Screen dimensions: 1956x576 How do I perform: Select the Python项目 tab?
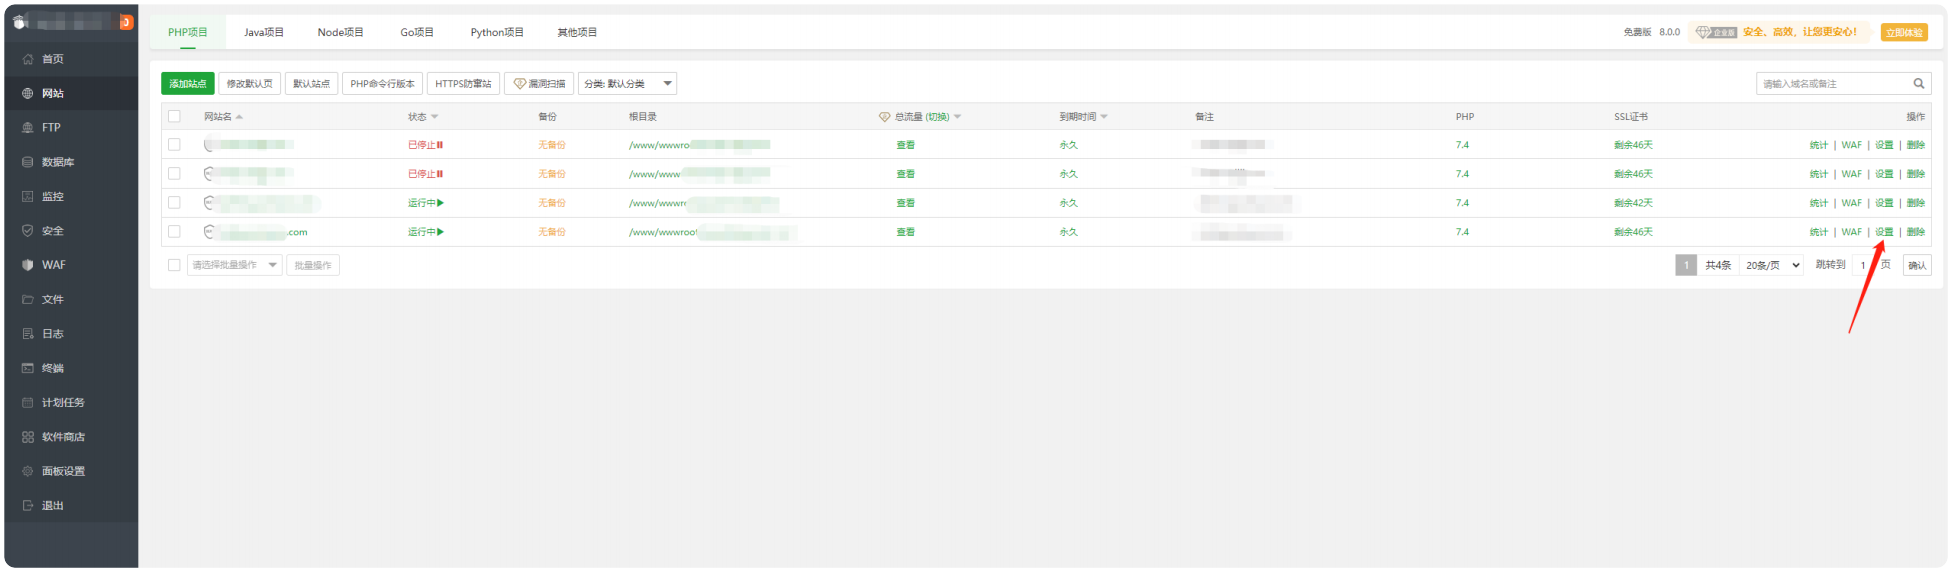497,32
